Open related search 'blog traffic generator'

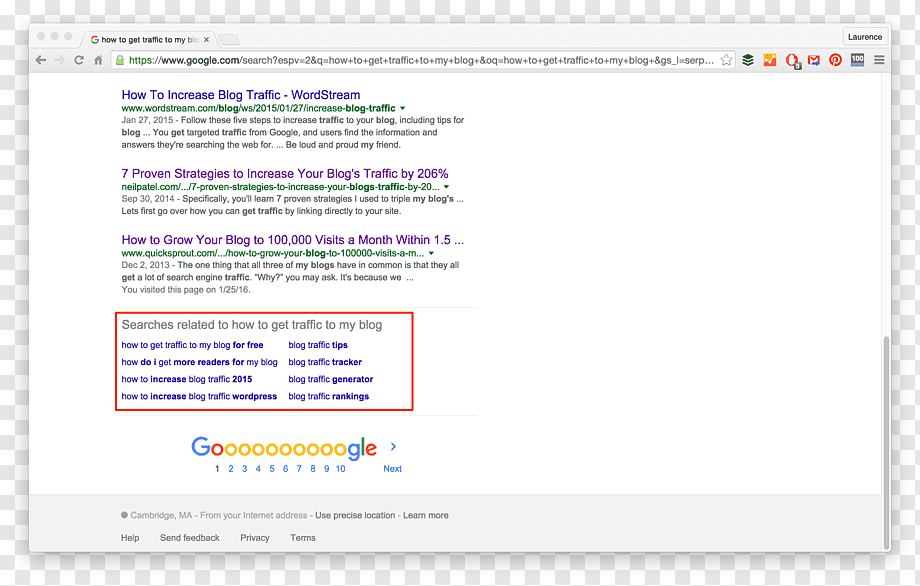(x=330, y=380)
